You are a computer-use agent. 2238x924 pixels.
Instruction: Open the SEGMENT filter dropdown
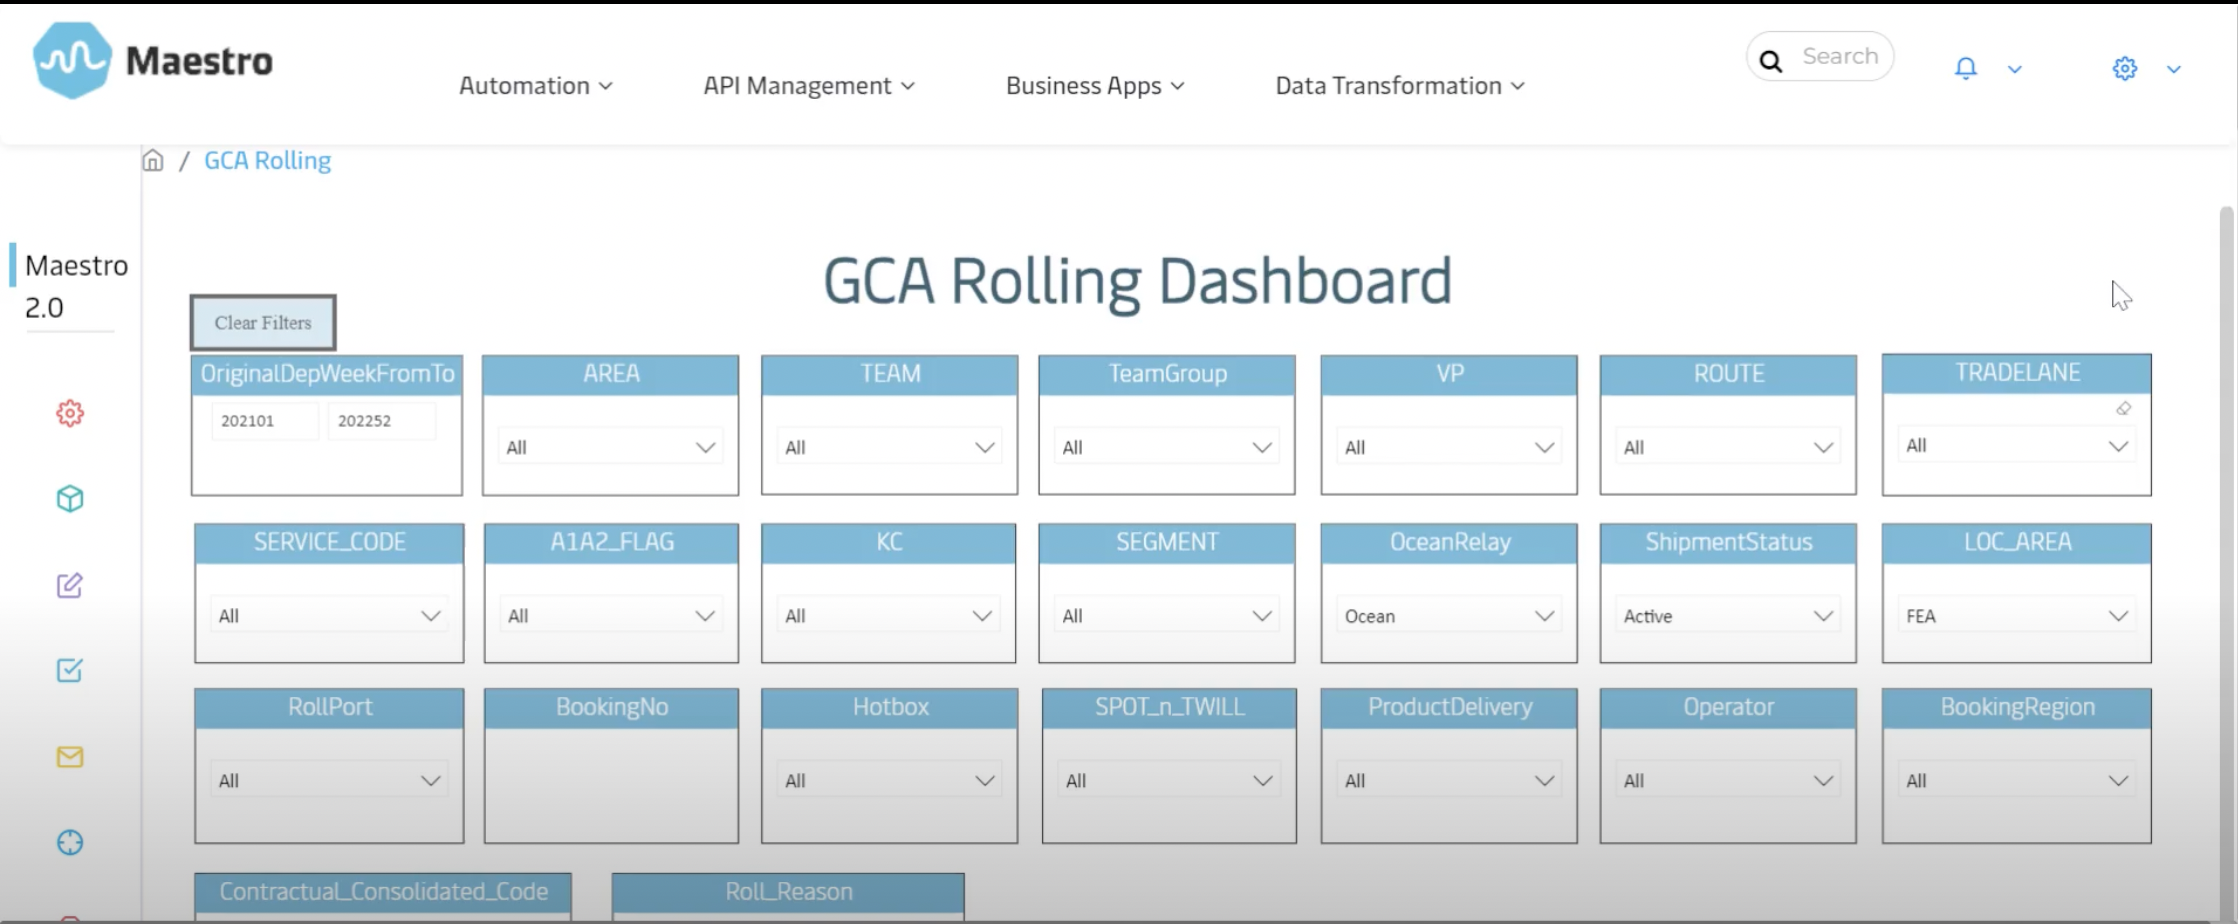(x=1167, y=615)
